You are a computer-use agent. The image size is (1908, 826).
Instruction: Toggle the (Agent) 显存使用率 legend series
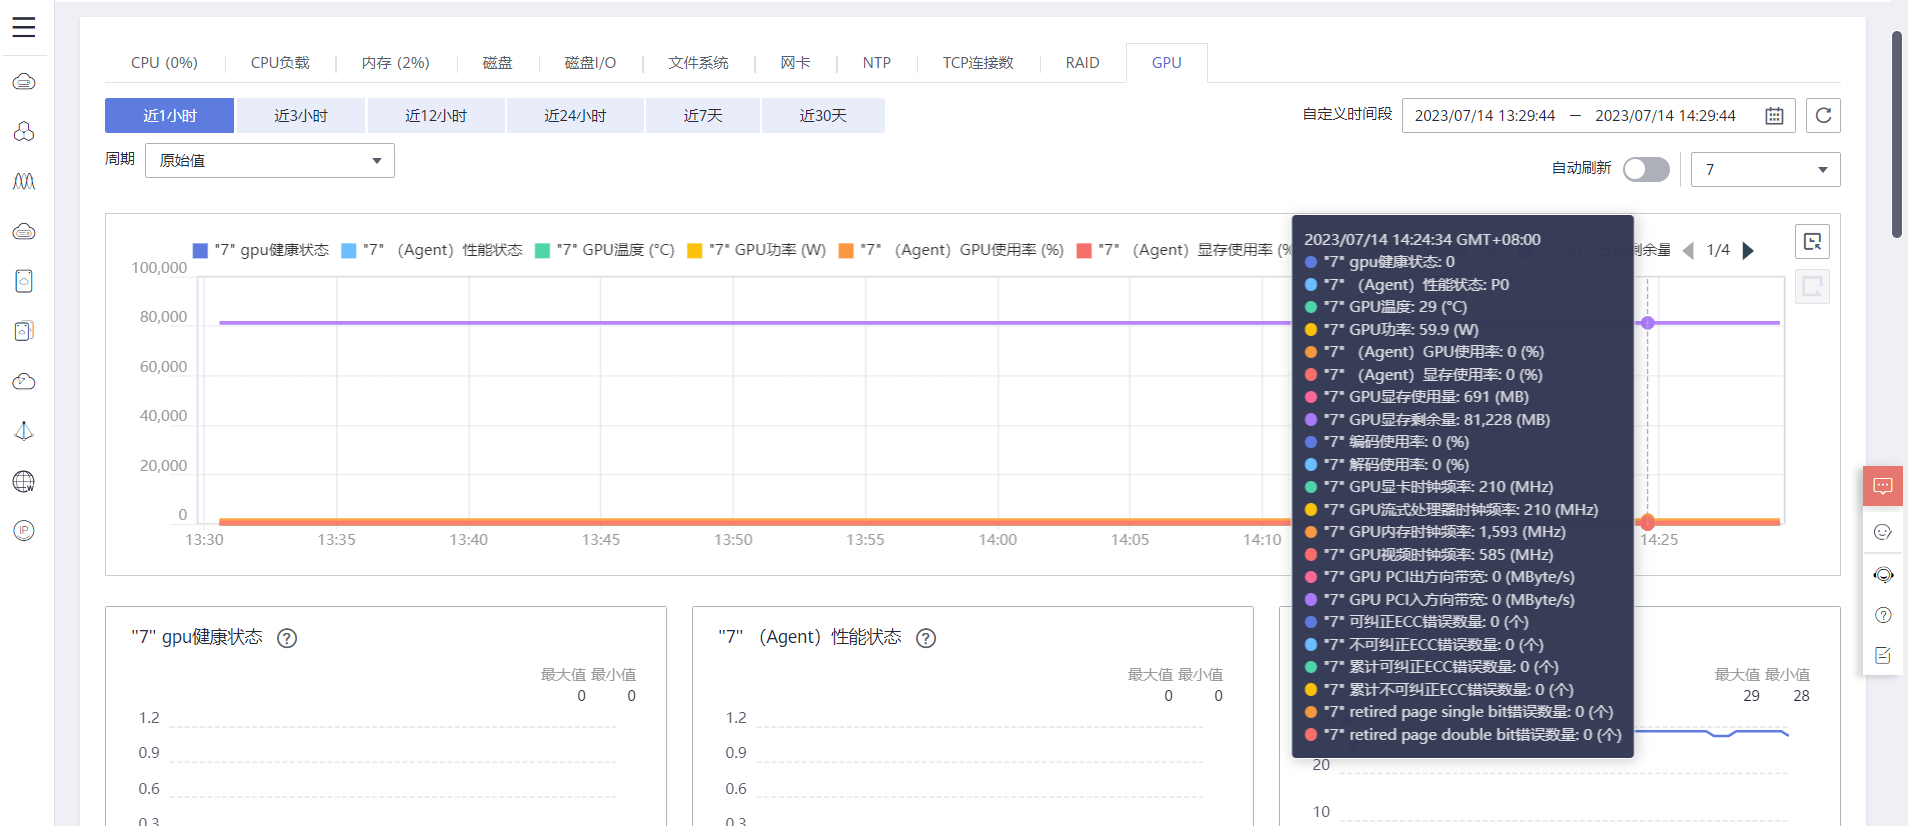coord(1184,250)
